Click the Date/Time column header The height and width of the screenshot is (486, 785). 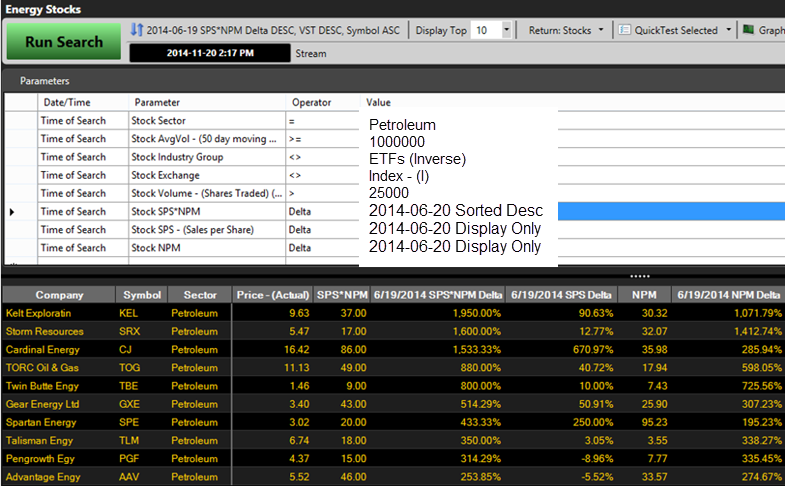[83, 102]
